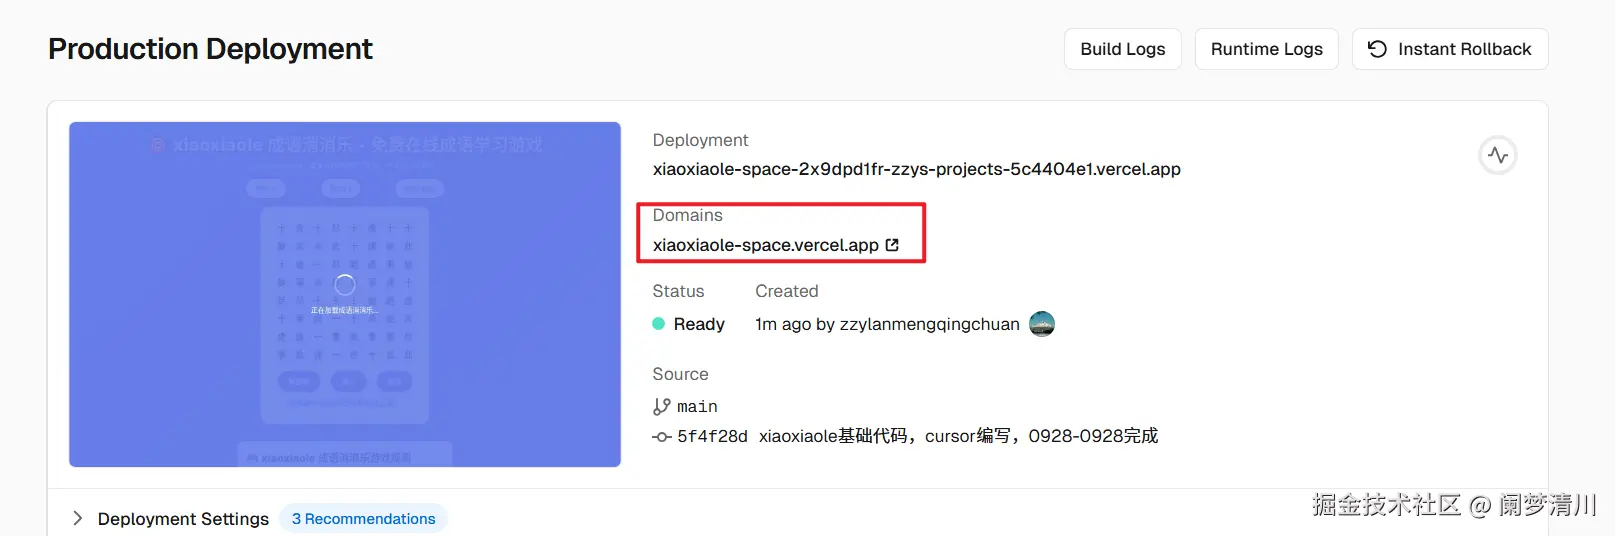Visit the xiaoxiaole-space.vercel.app domain
This screenshot has width=1615, height=536.
coord(765,245)
